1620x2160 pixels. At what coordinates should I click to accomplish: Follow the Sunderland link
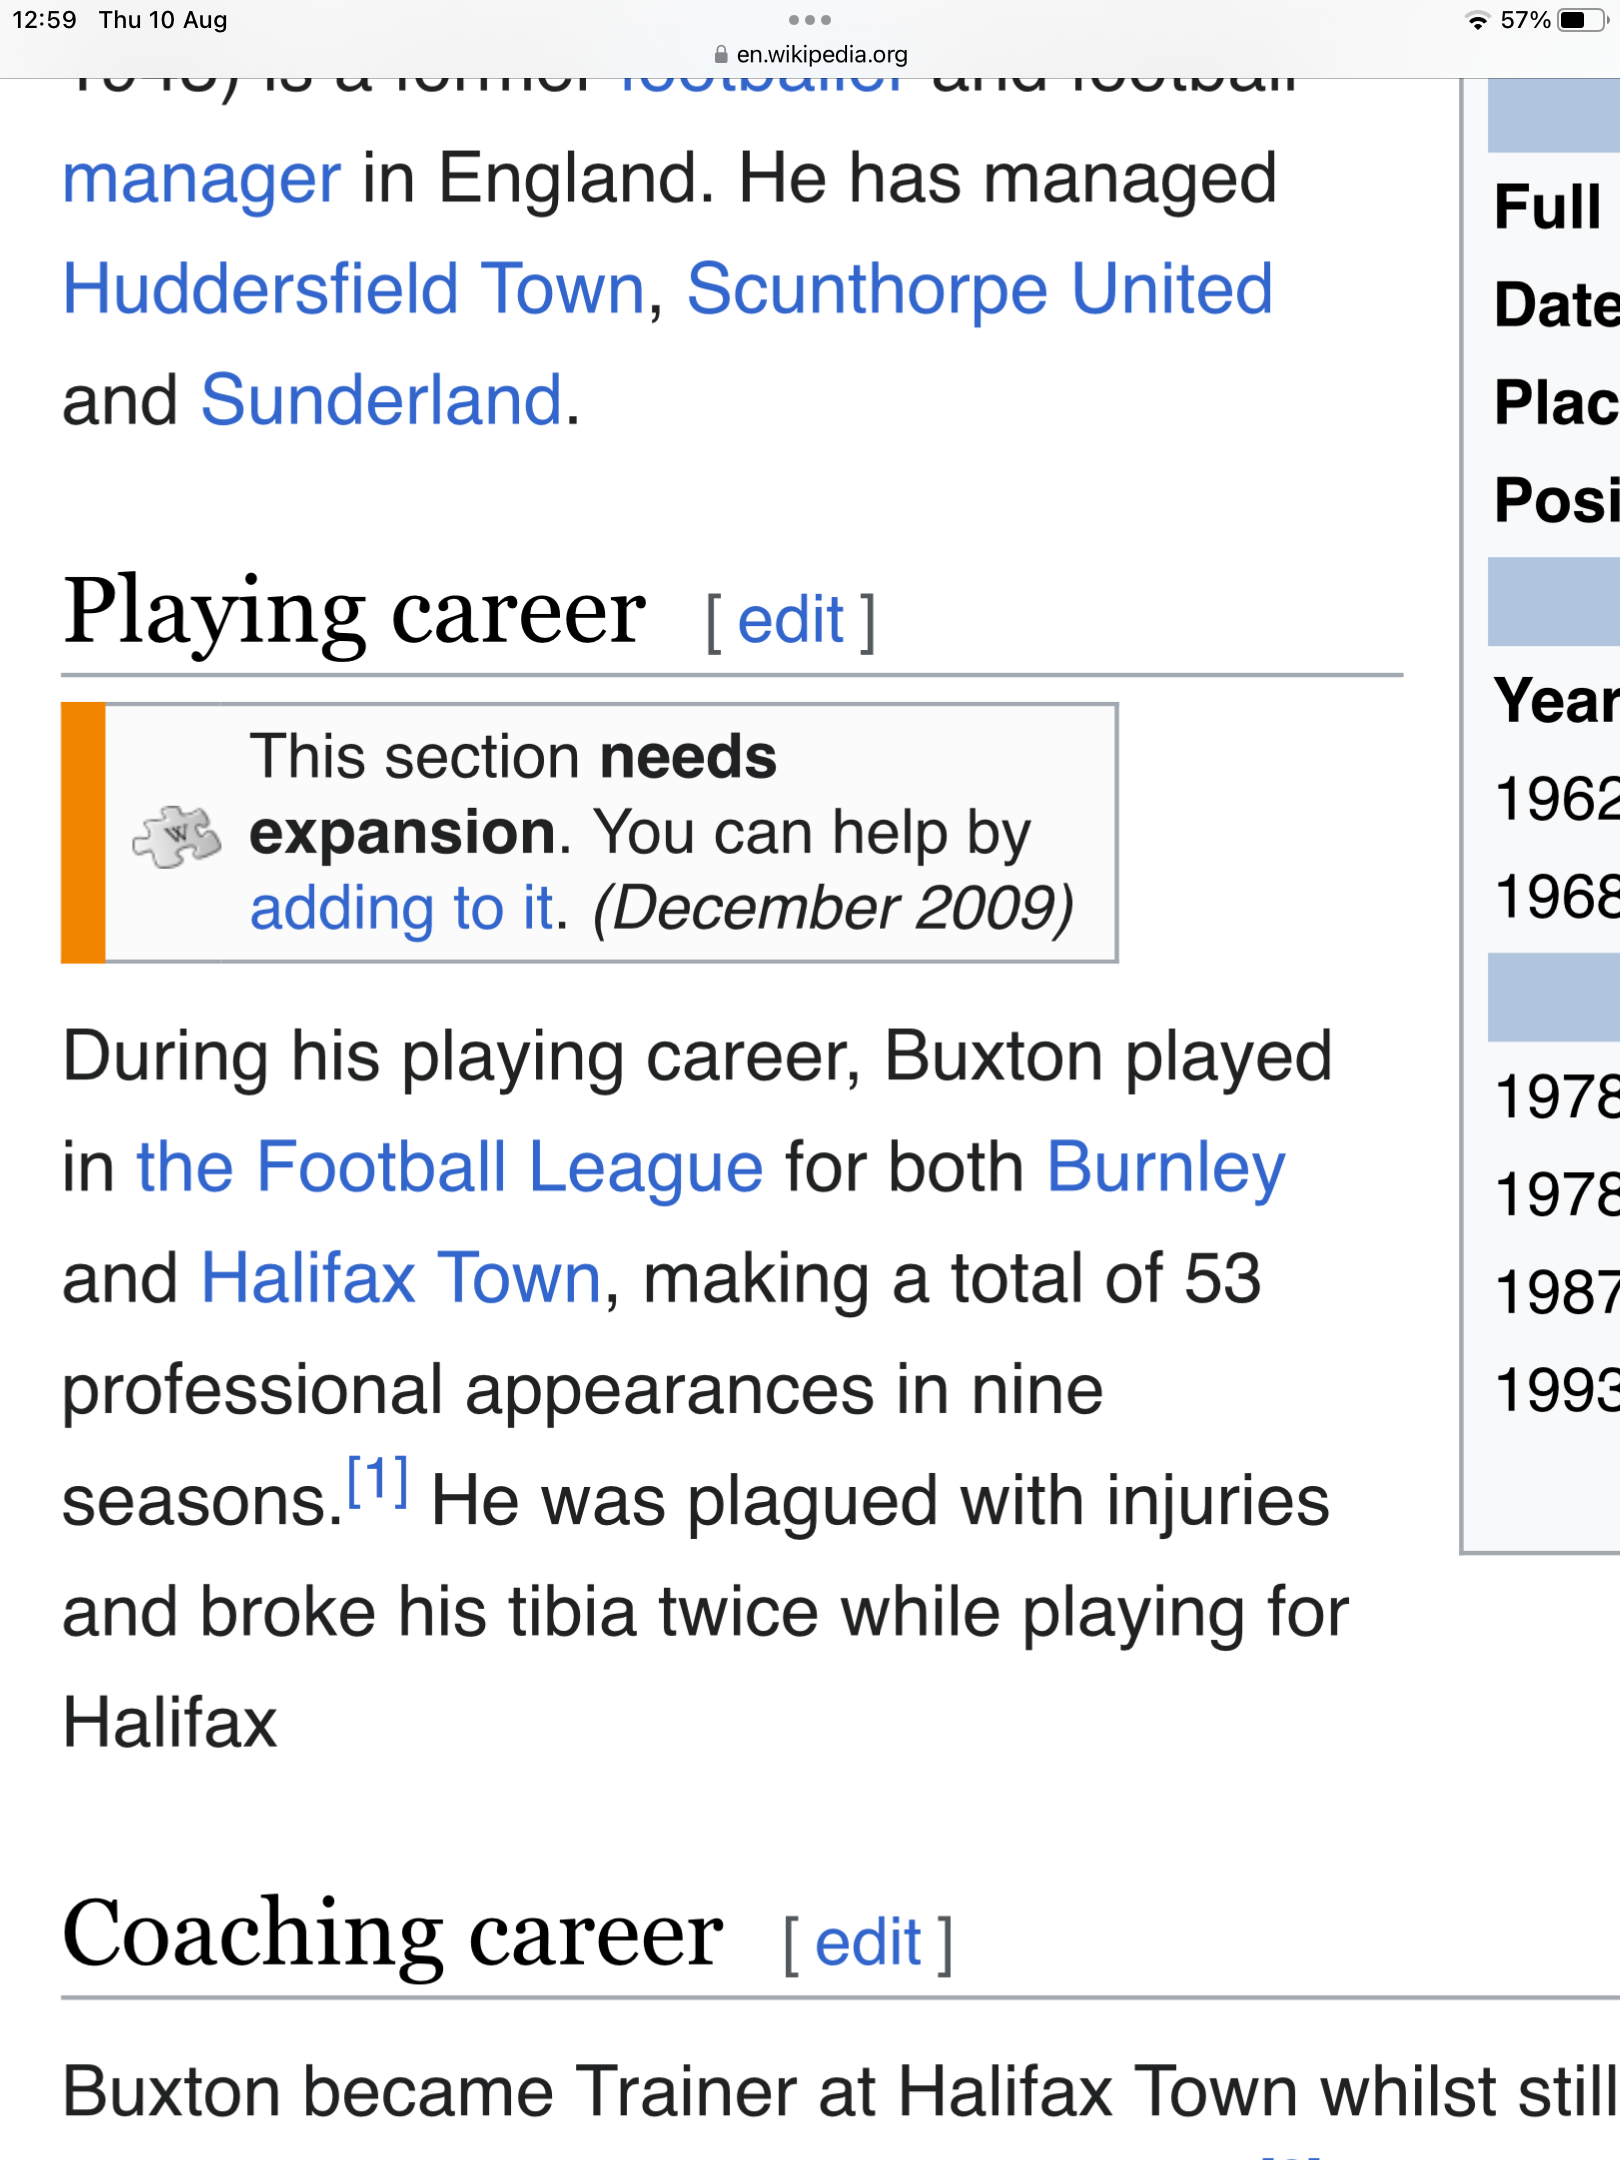point(381,400)
